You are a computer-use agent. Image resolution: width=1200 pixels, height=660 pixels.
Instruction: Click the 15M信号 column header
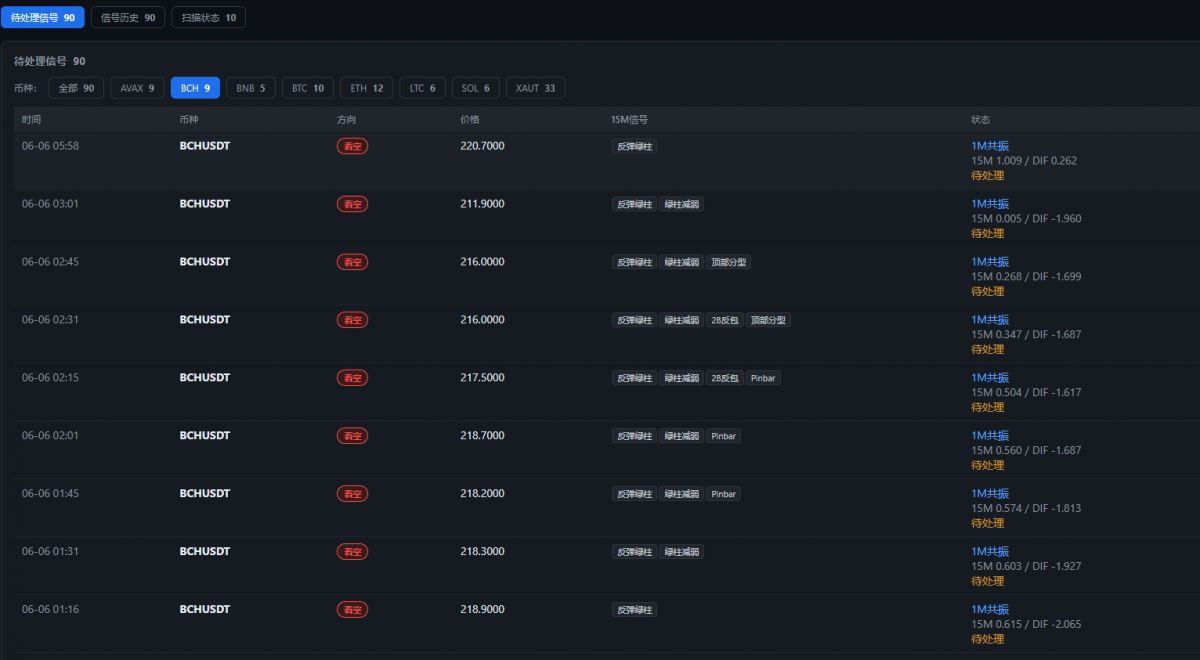point(630,119)
